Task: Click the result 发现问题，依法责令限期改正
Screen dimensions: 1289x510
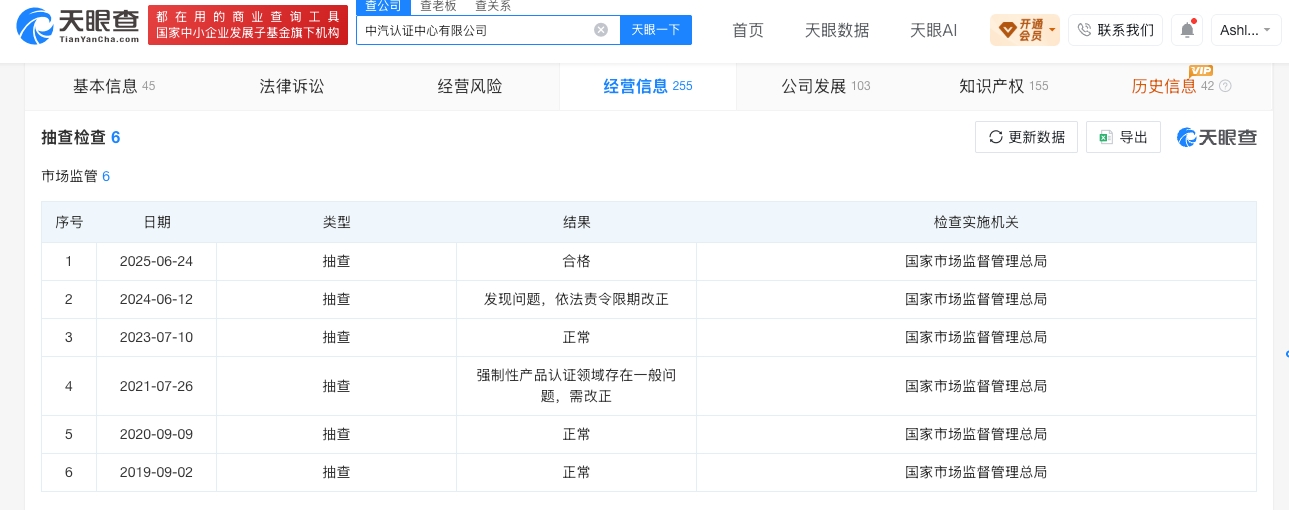Action: pyautogui.click(x=576, y=299)
